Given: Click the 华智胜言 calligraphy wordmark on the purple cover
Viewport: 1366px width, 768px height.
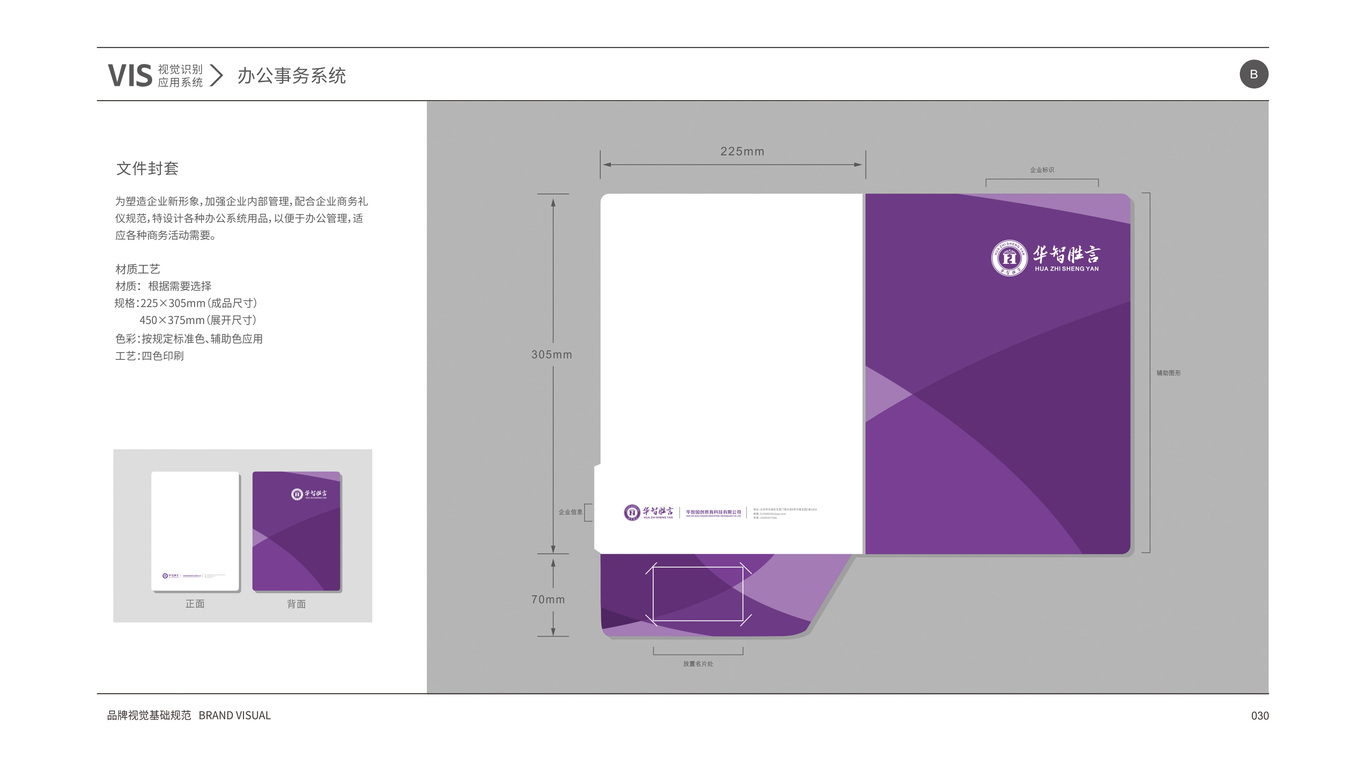Looking at the screenshot, I should point(1066,253).
